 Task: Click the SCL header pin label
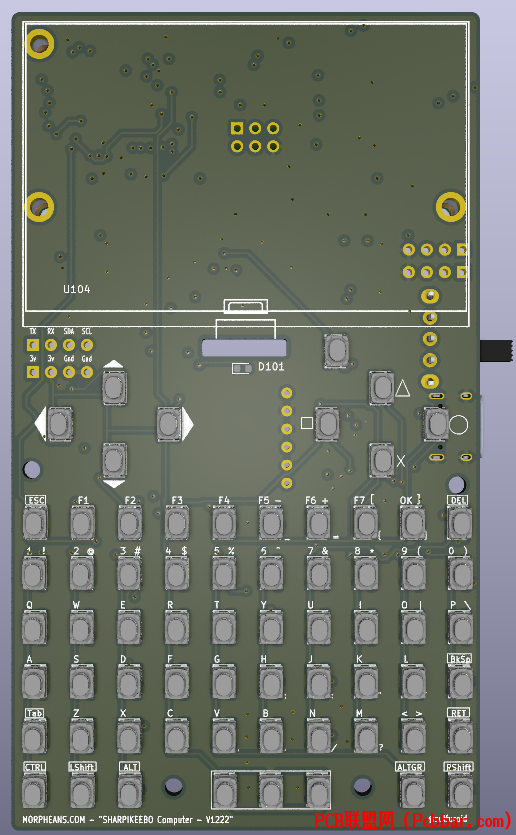coord(87,331)
